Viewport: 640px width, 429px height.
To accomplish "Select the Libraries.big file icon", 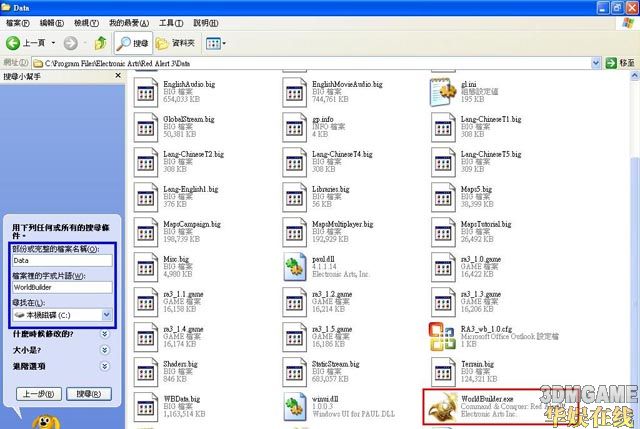I will 294,197.
